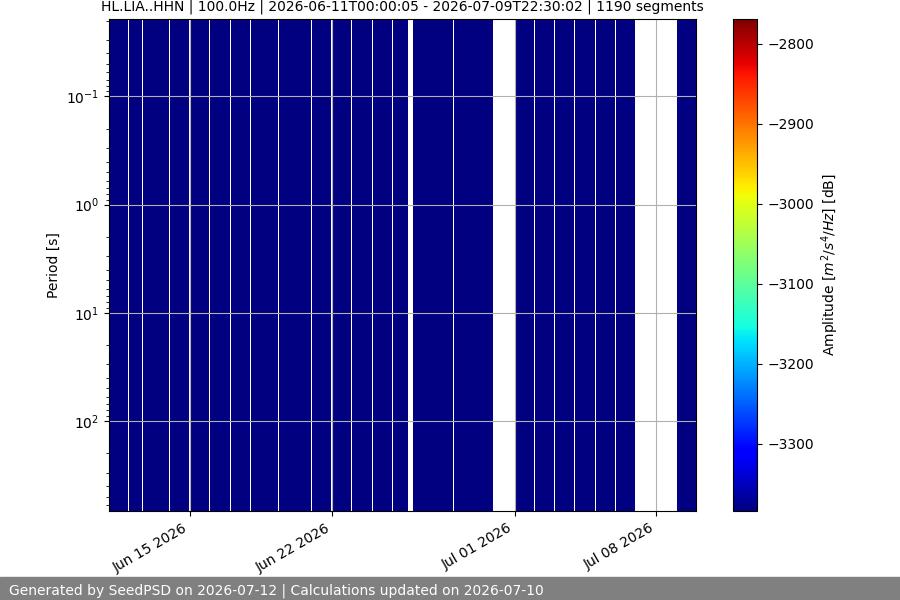Click the 'Period [s]' y-axis label
Image resolution: width=900 pixels, height=600 pixels.
click(x=52, y=266)
